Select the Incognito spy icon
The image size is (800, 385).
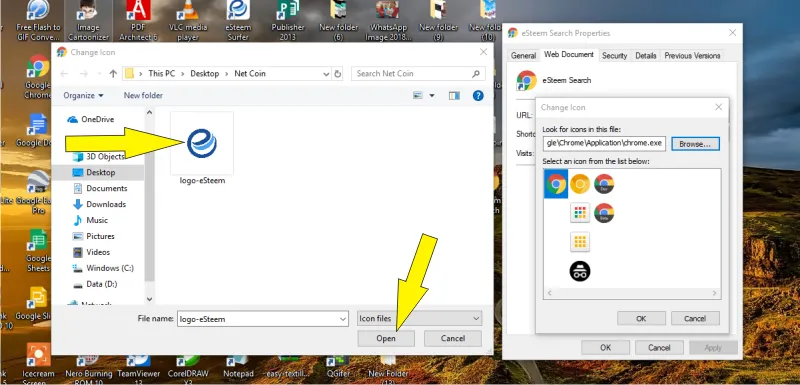coord(580,271)
